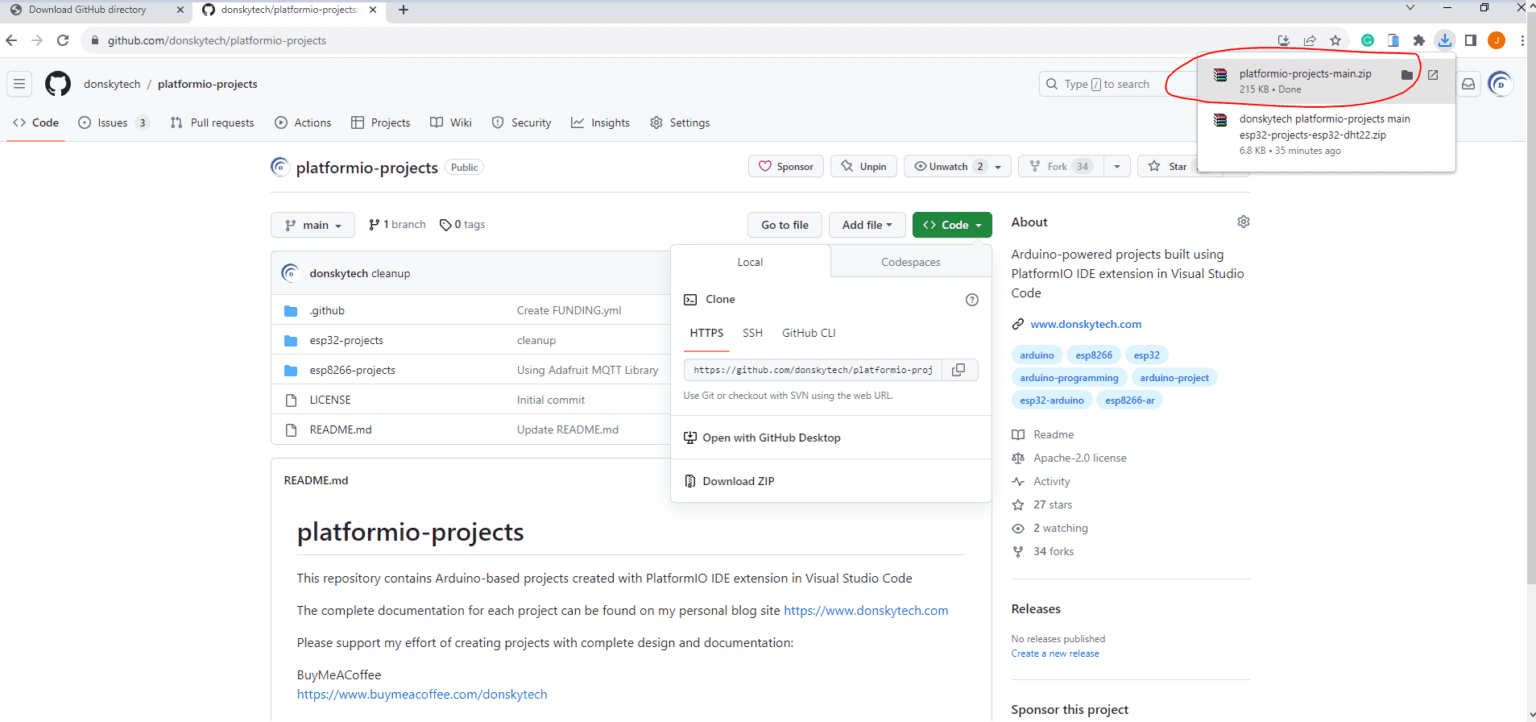Open the Fork options dropdown arrow

click(x=1117, y=165)
